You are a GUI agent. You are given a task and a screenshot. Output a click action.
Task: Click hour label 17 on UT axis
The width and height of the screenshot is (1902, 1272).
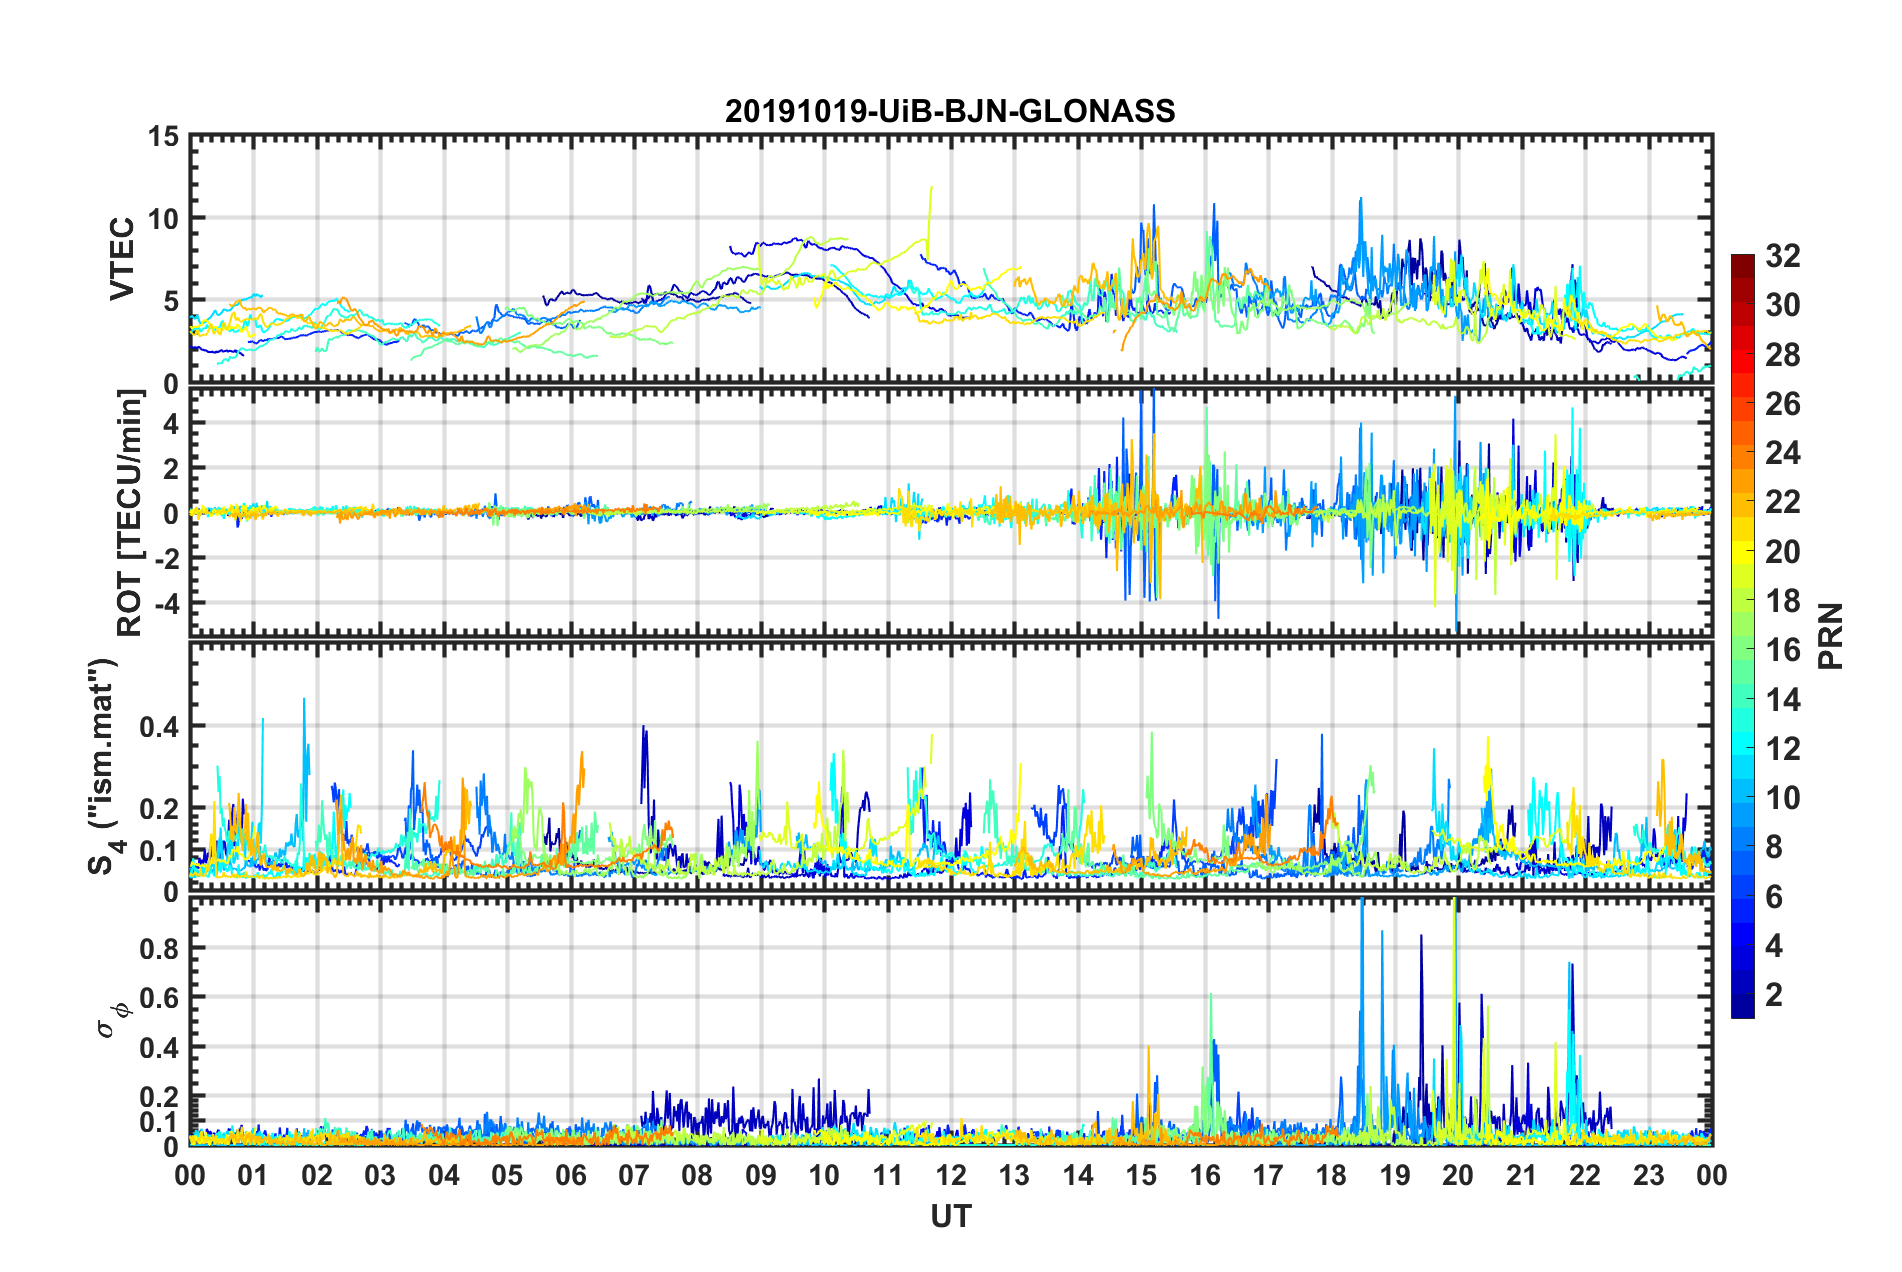tap(1268, 1175)
